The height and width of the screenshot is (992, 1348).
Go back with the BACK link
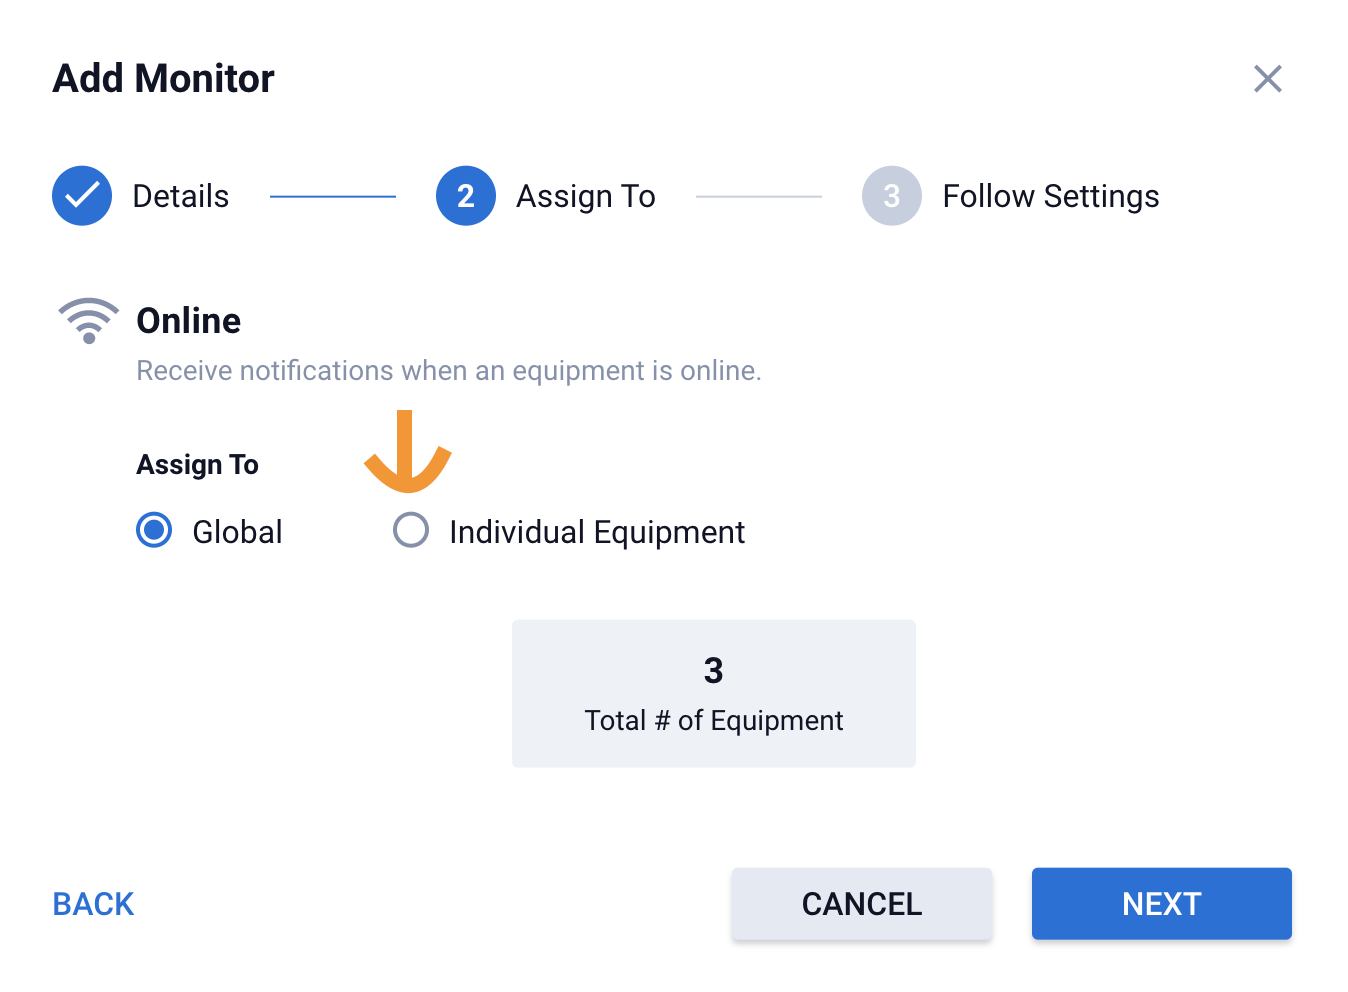93,904
